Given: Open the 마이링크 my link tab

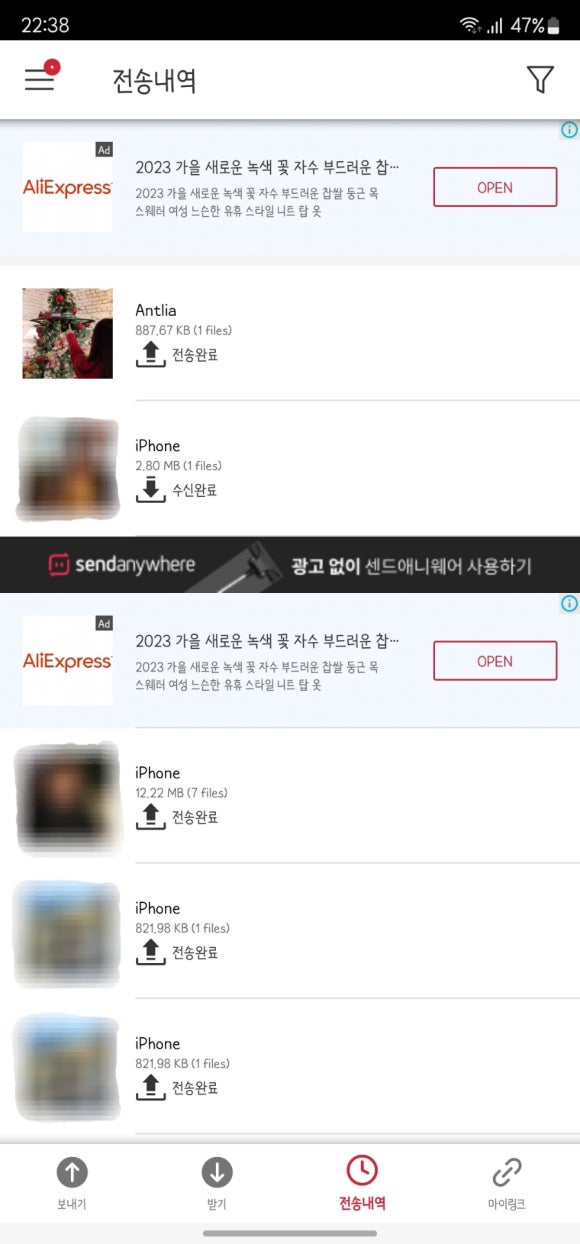Looking at the screenshot, I should click(x=507, y=1184).
